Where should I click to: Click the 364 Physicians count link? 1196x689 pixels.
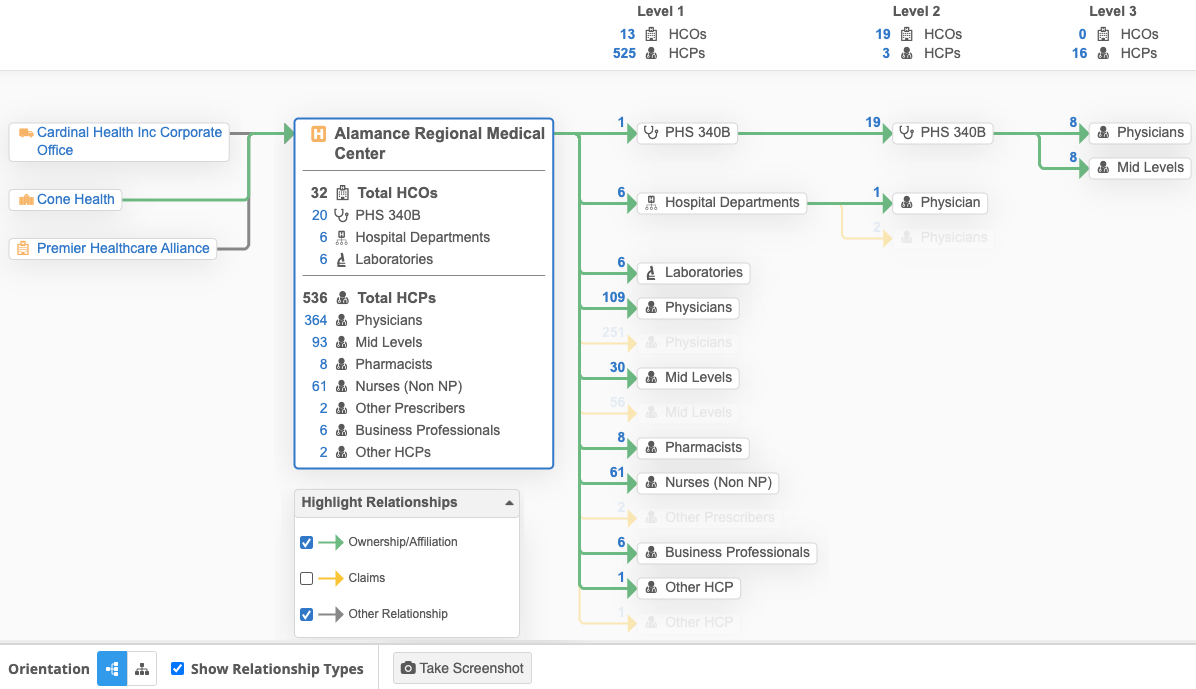[x=316, y=321]
